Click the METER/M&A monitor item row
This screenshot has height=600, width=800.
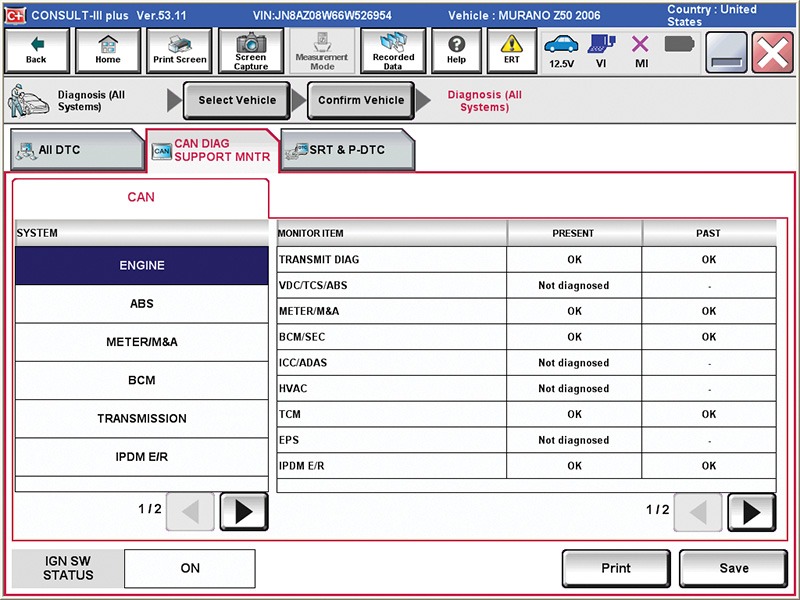(527, 311)
